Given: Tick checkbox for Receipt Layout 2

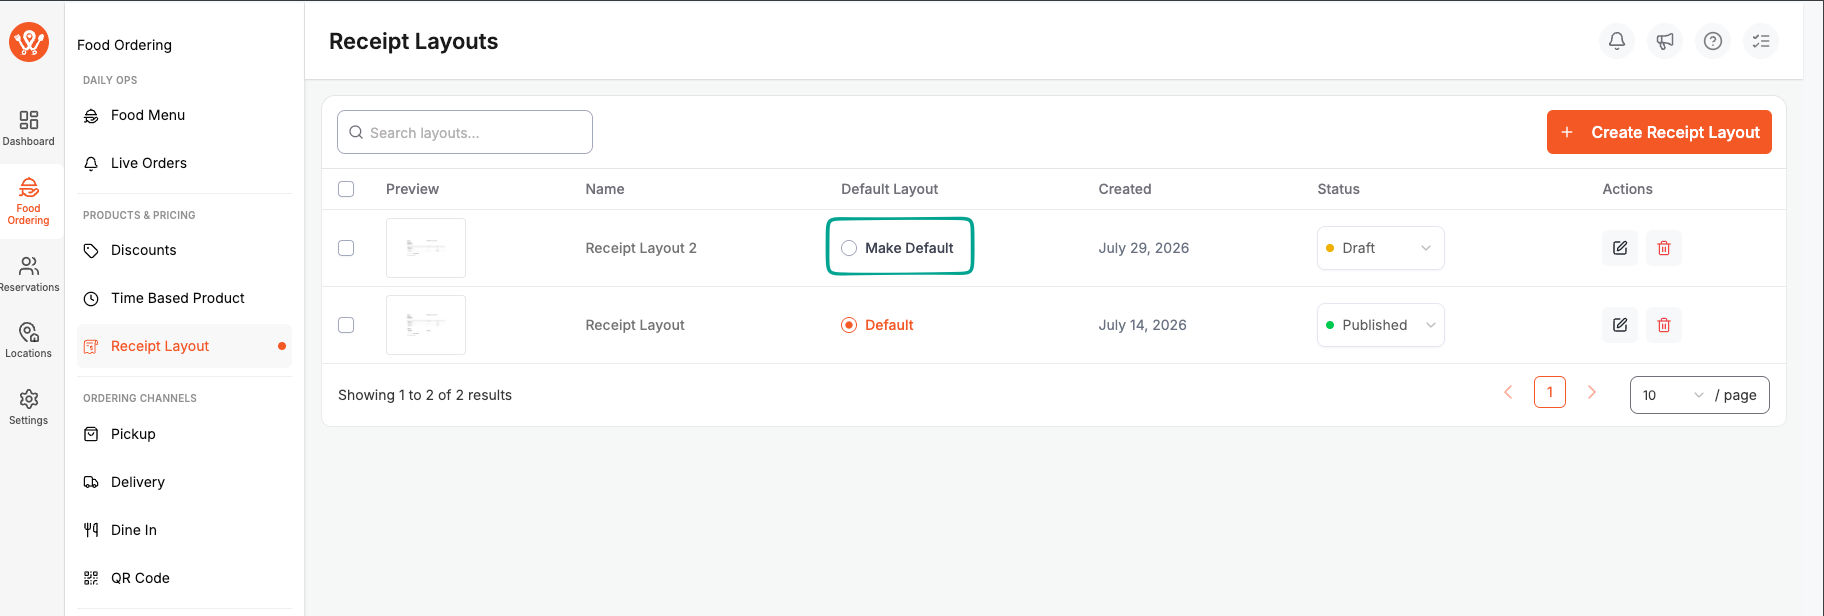Looking at the screenshot, I should click(346, 248).
